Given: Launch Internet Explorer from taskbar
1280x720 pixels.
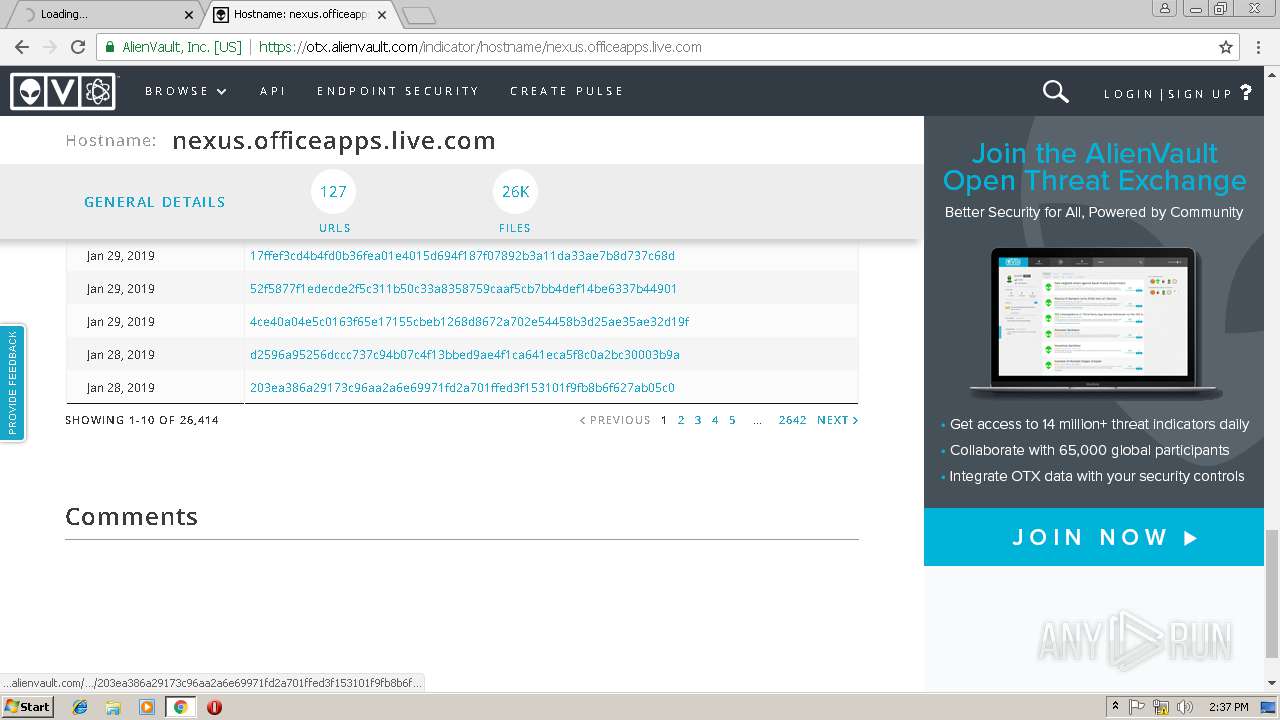Looking at the screenshot, I should (x=80, y=707).
